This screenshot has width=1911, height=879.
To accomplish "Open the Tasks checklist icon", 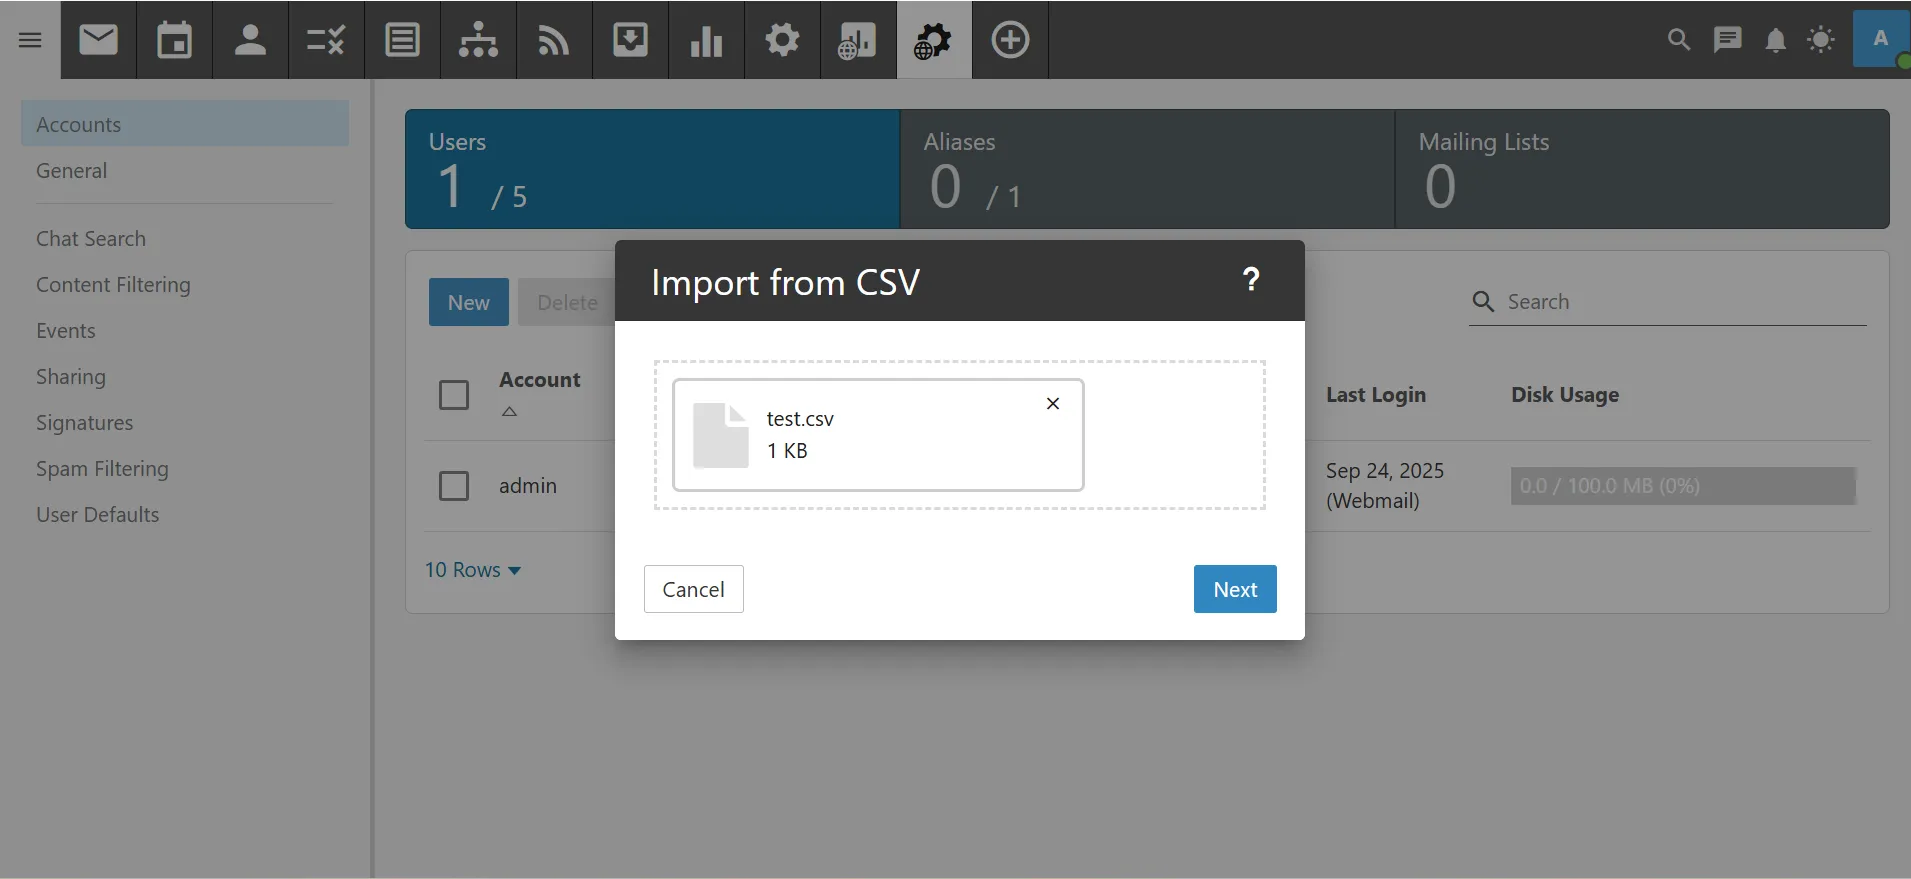I will [326, 40].
